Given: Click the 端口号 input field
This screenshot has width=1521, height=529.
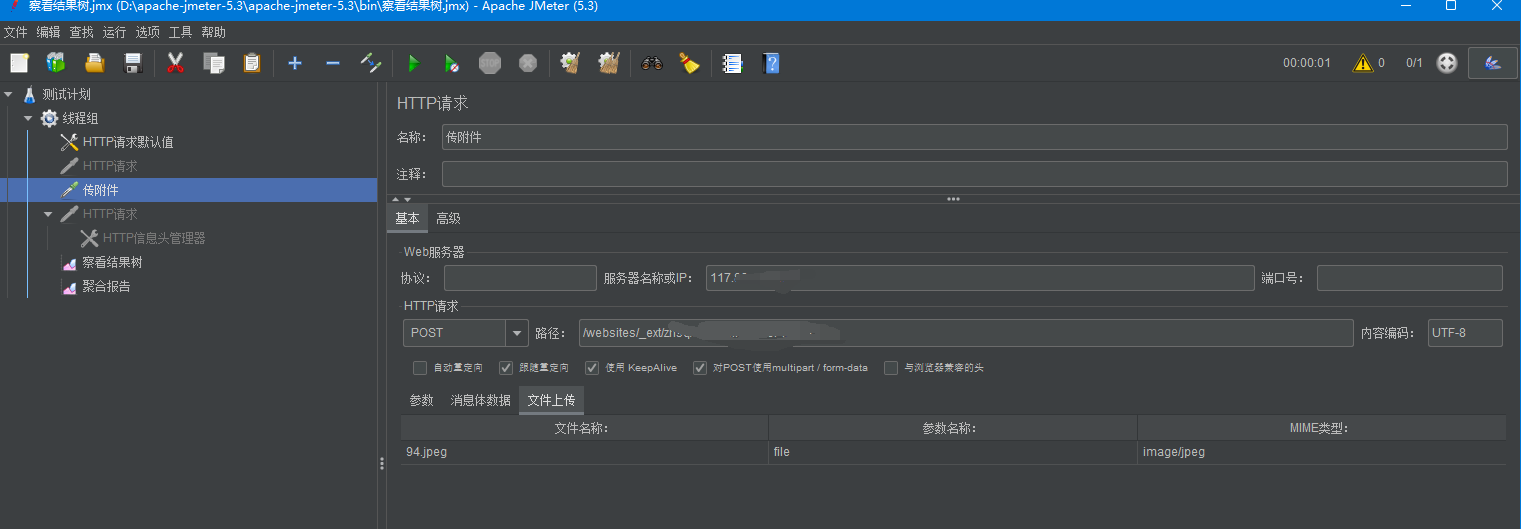Looking at the screenshot, I should [x=1409, y=278].
